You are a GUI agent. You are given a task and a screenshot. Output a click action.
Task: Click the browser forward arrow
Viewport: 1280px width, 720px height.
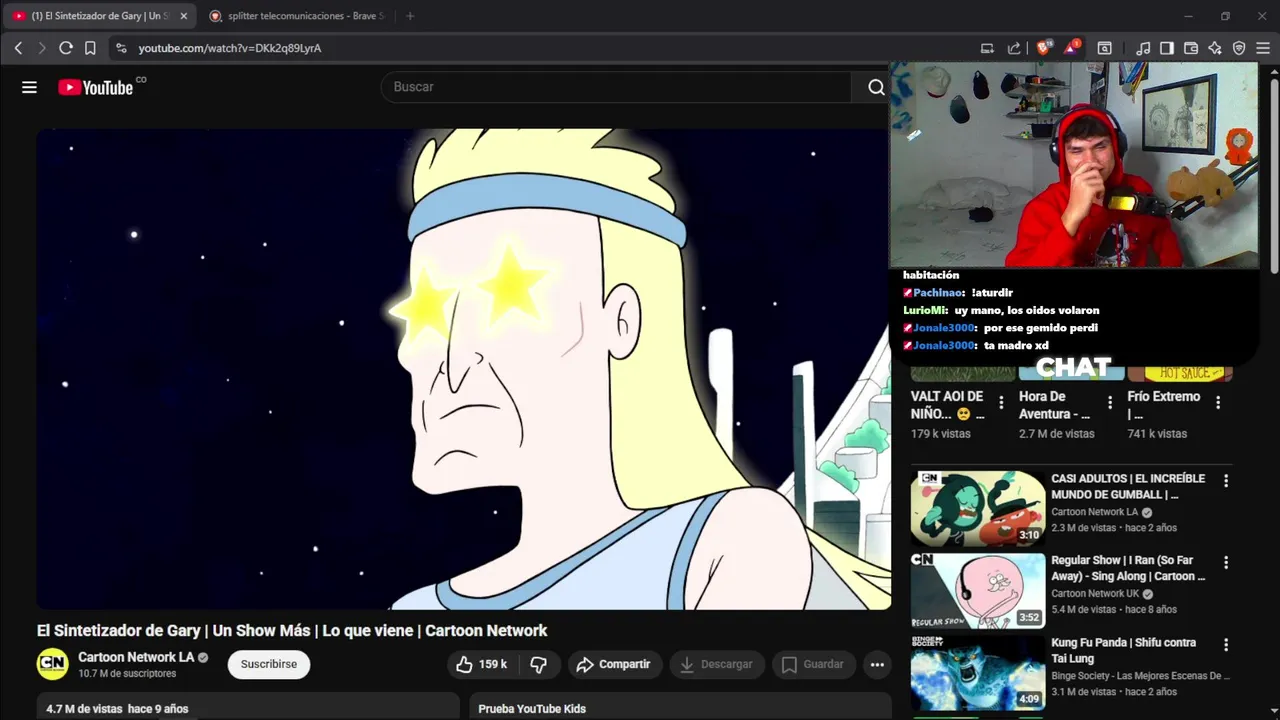[42, 48]
